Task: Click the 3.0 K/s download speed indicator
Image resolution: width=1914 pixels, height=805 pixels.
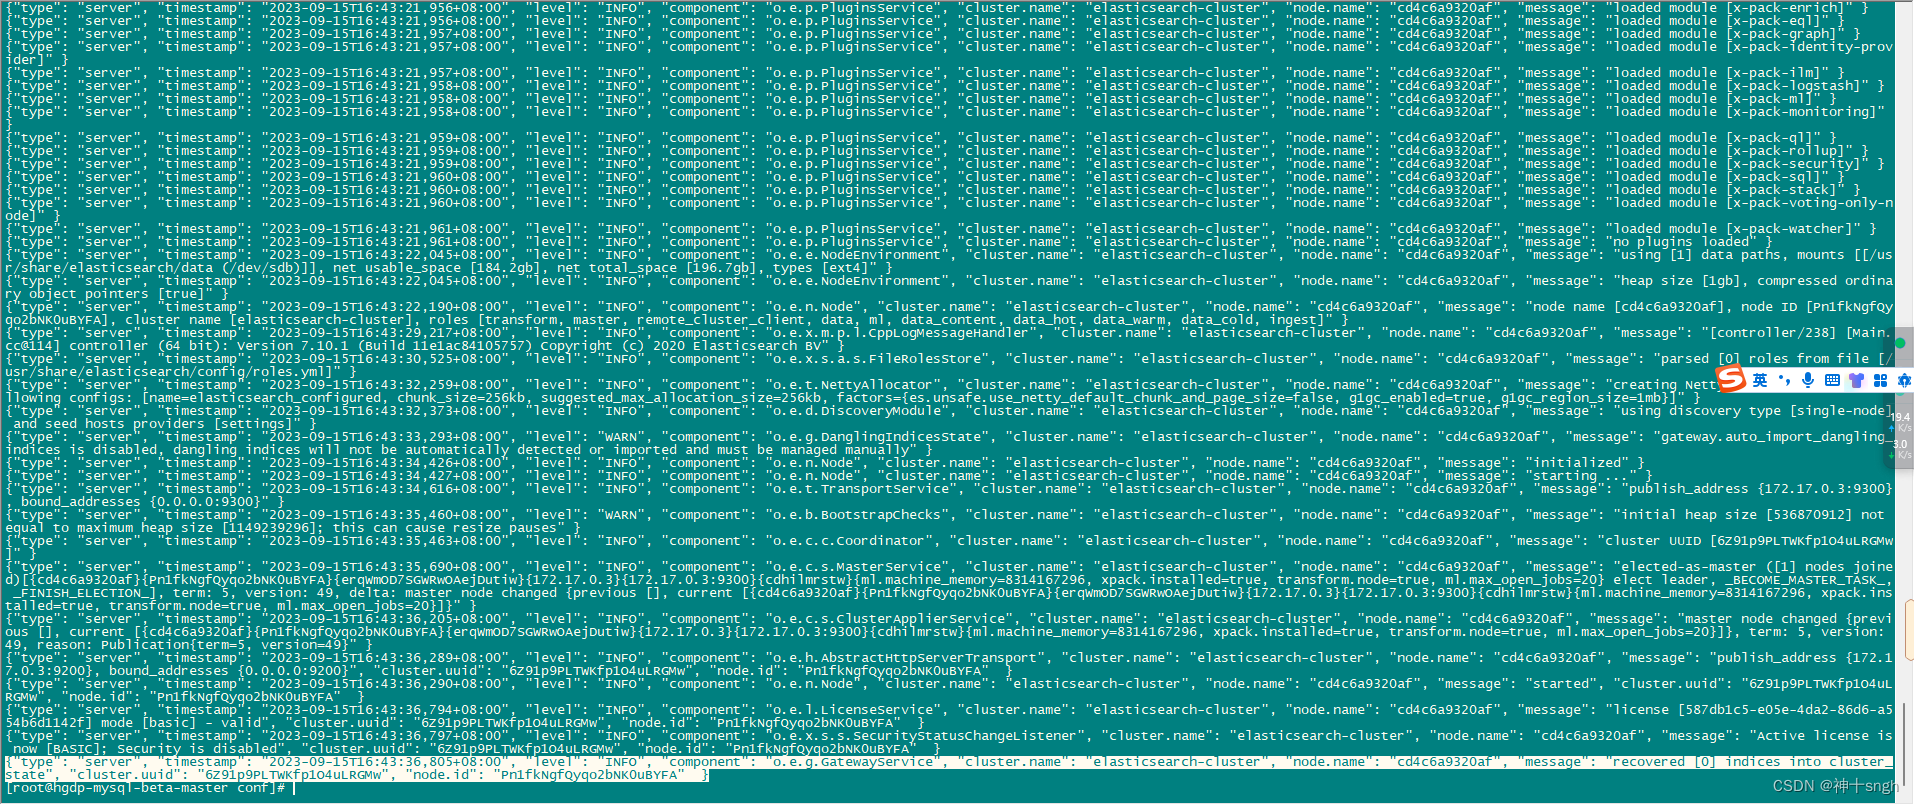Action: click(x=1900, y=448)
